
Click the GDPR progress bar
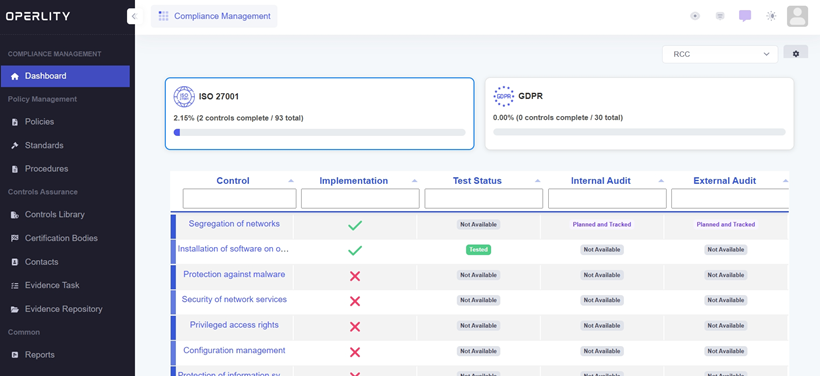tap(639, 132)
